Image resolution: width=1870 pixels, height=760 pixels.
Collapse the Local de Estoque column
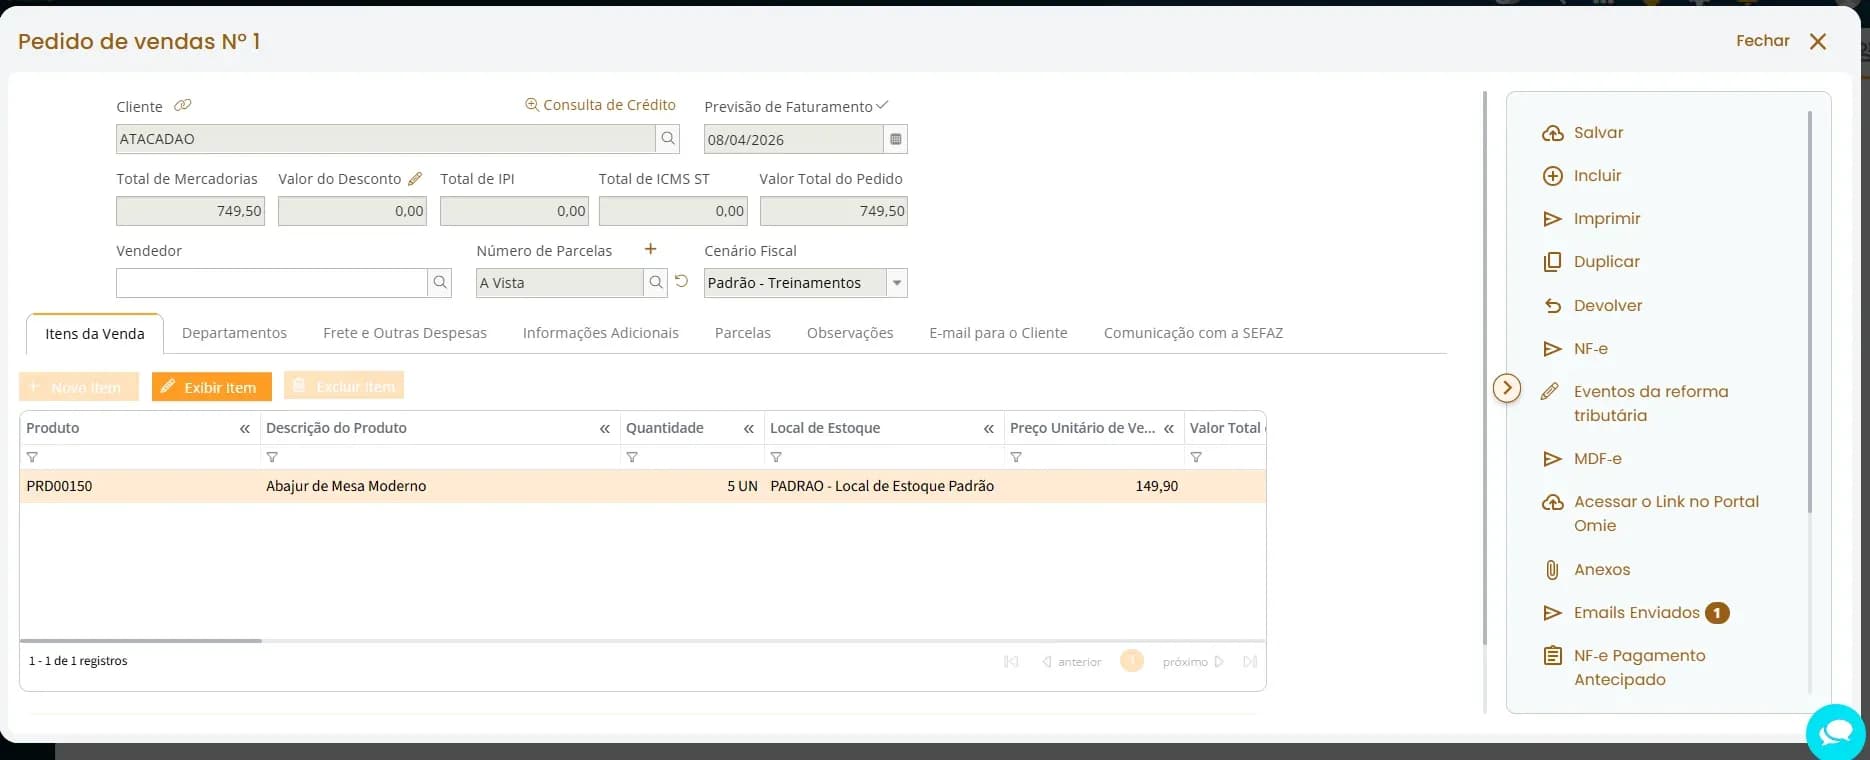tap(988, 428)
